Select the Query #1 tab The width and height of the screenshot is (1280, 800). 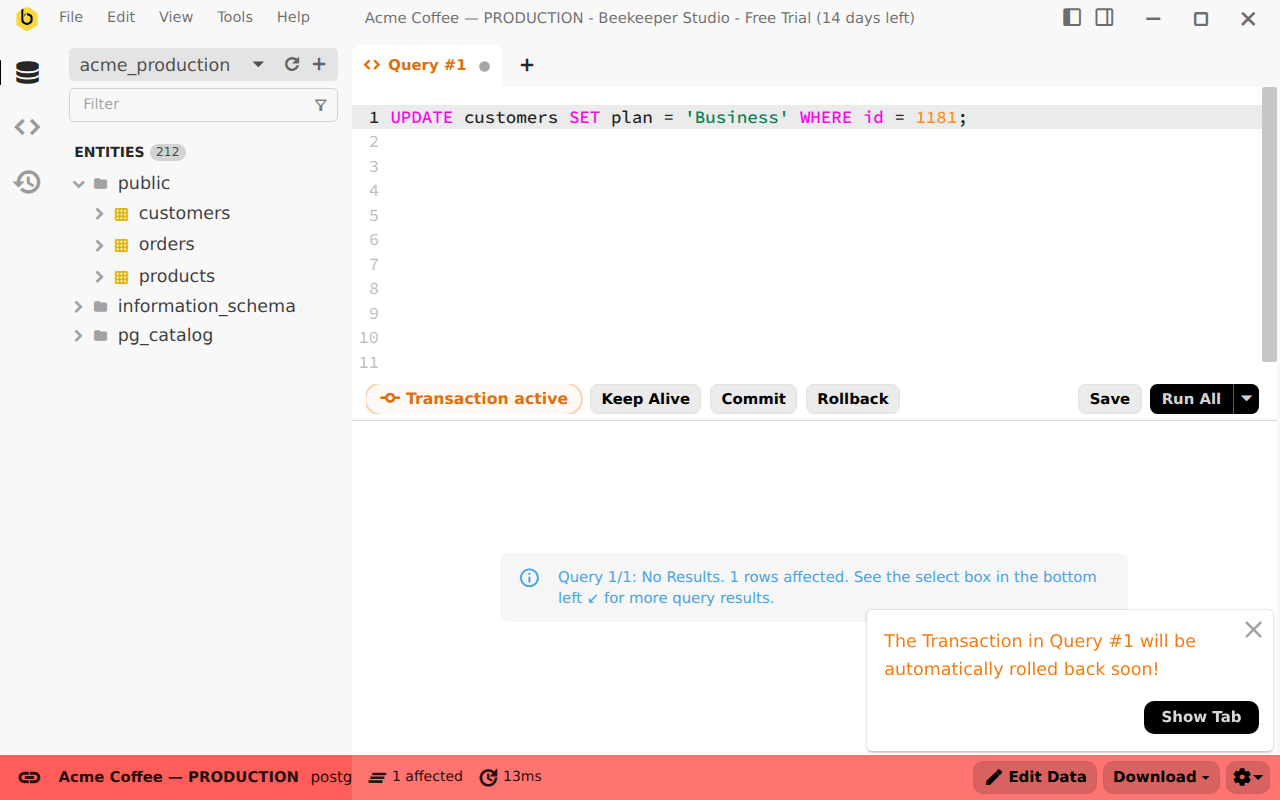coord(426,65)
